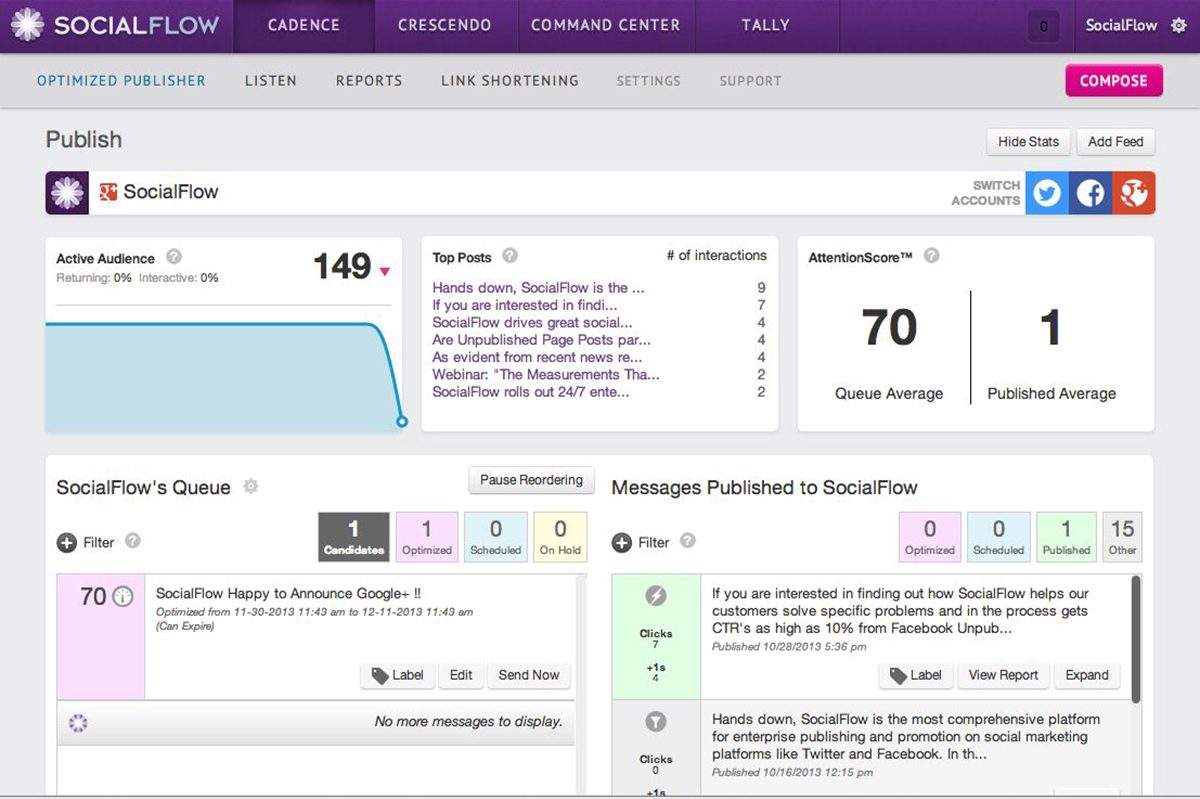1200x799 pixels.
Task: Switch accounts to the Twitter profile
Action: click(1046, 192)
